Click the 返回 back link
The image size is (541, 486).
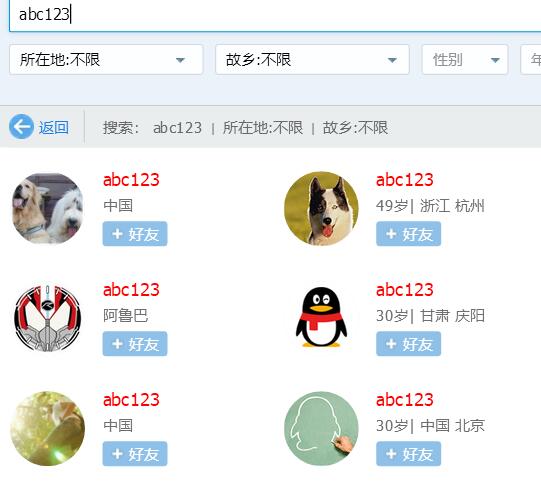pyautogui.click(x=54, y=128)
